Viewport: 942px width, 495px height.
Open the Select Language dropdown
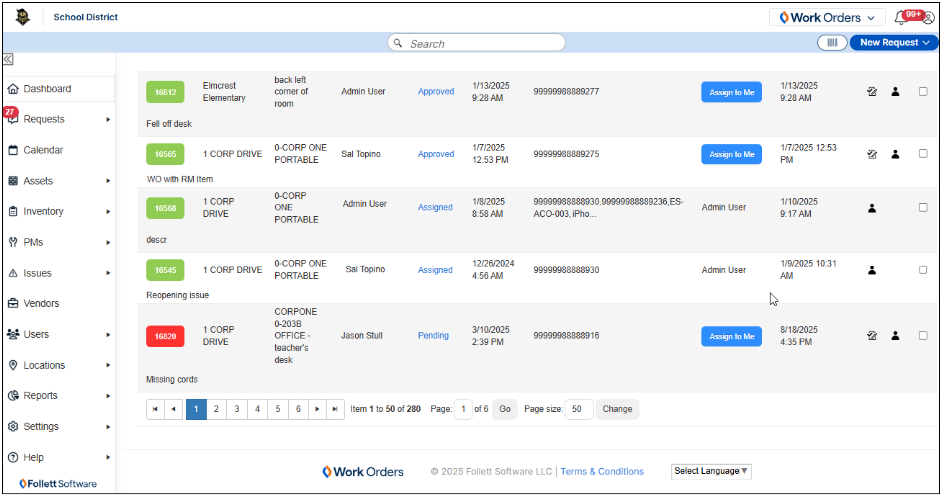point(711,471)
